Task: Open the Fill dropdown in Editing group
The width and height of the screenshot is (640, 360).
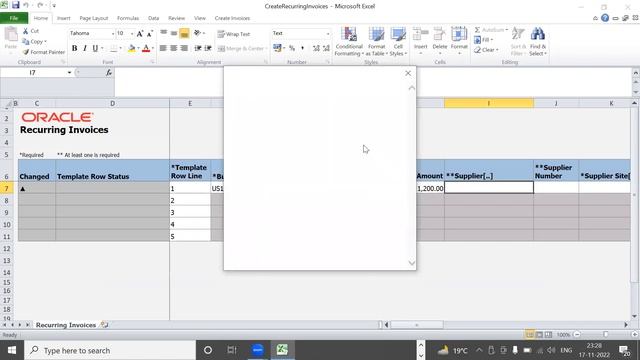Action: tap(484, 40)
